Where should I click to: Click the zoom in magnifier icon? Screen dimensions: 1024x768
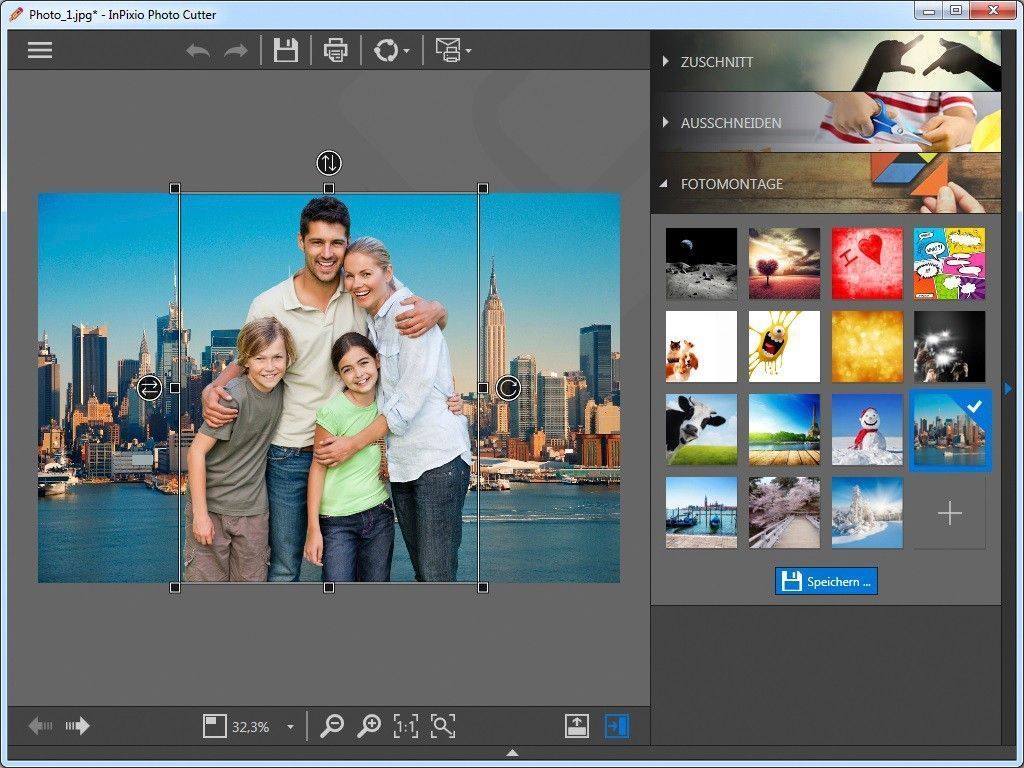[x=369, y=727]
